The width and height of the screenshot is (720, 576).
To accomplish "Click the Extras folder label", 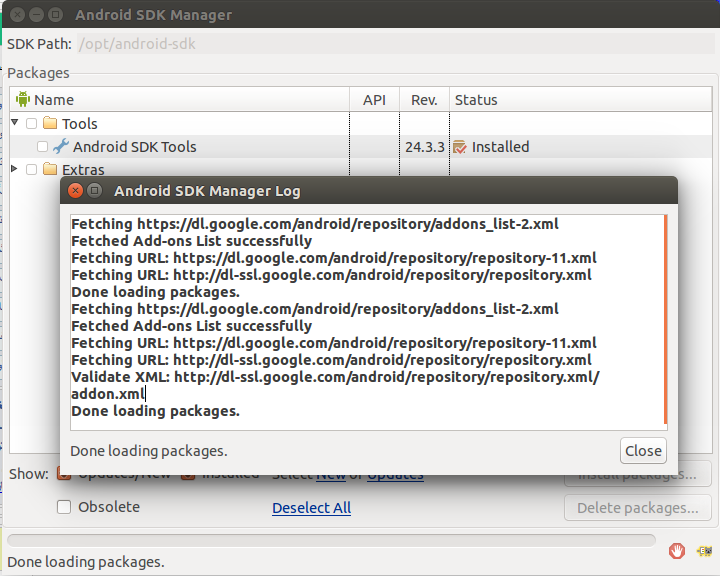I will click(x=83, y=169).
